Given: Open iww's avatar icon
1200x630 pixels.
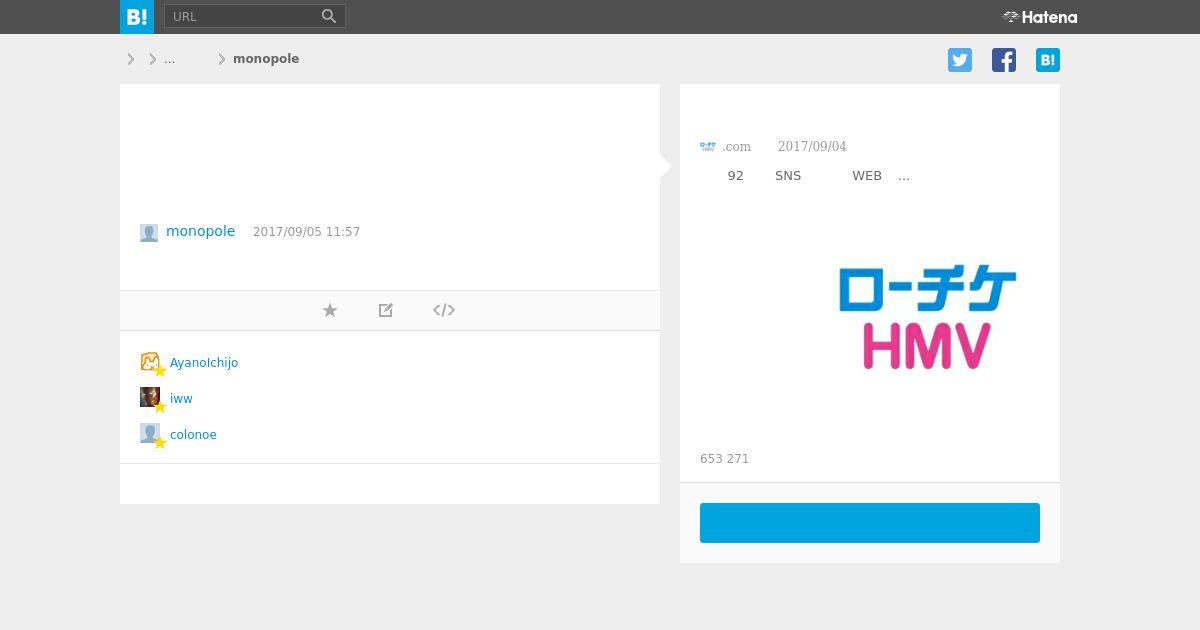Looking at the screenshot, I should [150, 397].
